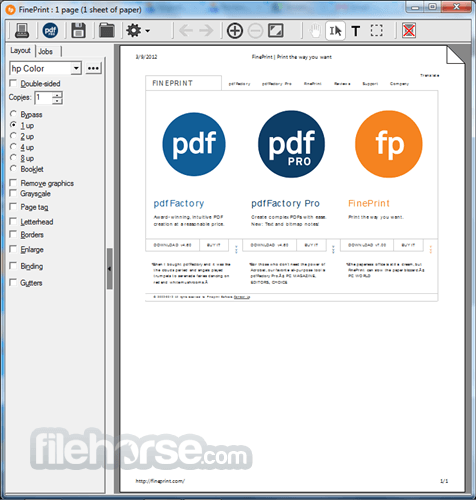476x500 pixels.
Task: Click the floppy disk save icon
Action: click(79, 31)
